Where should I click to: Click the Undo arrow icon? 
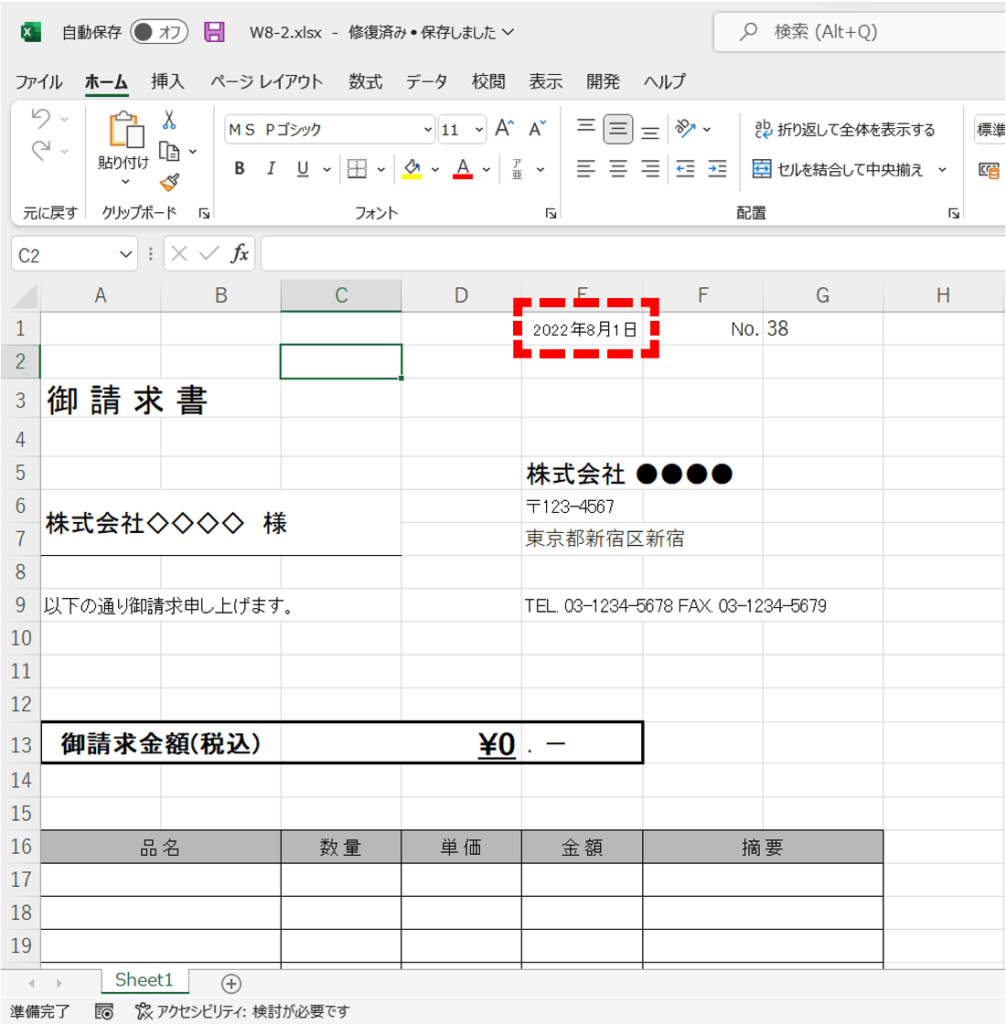[x=41, y=119]
